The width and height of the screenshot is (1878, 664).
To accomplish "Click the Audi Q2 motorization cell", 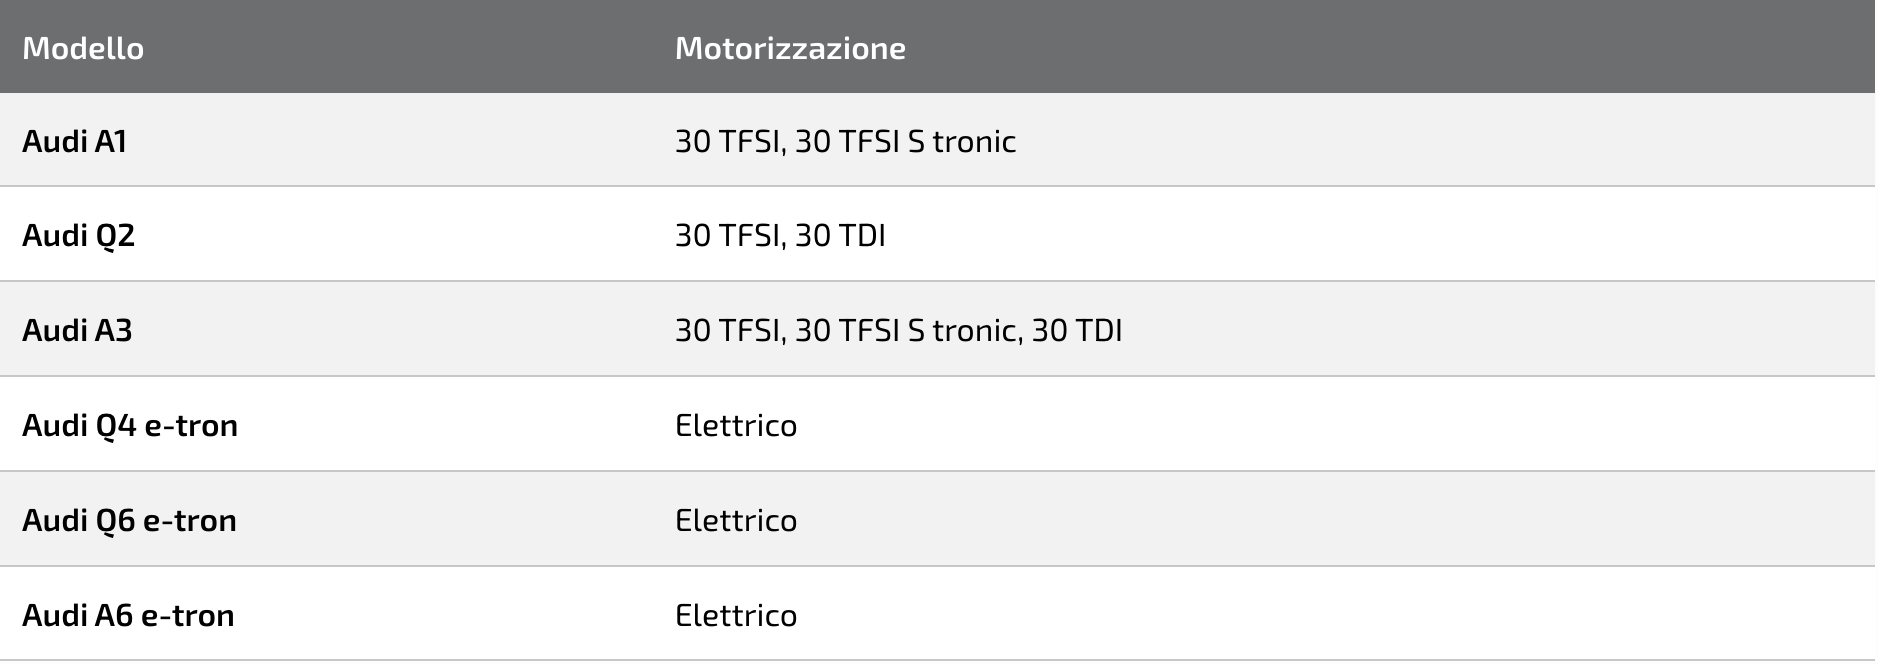I will [x=780, y=235].
